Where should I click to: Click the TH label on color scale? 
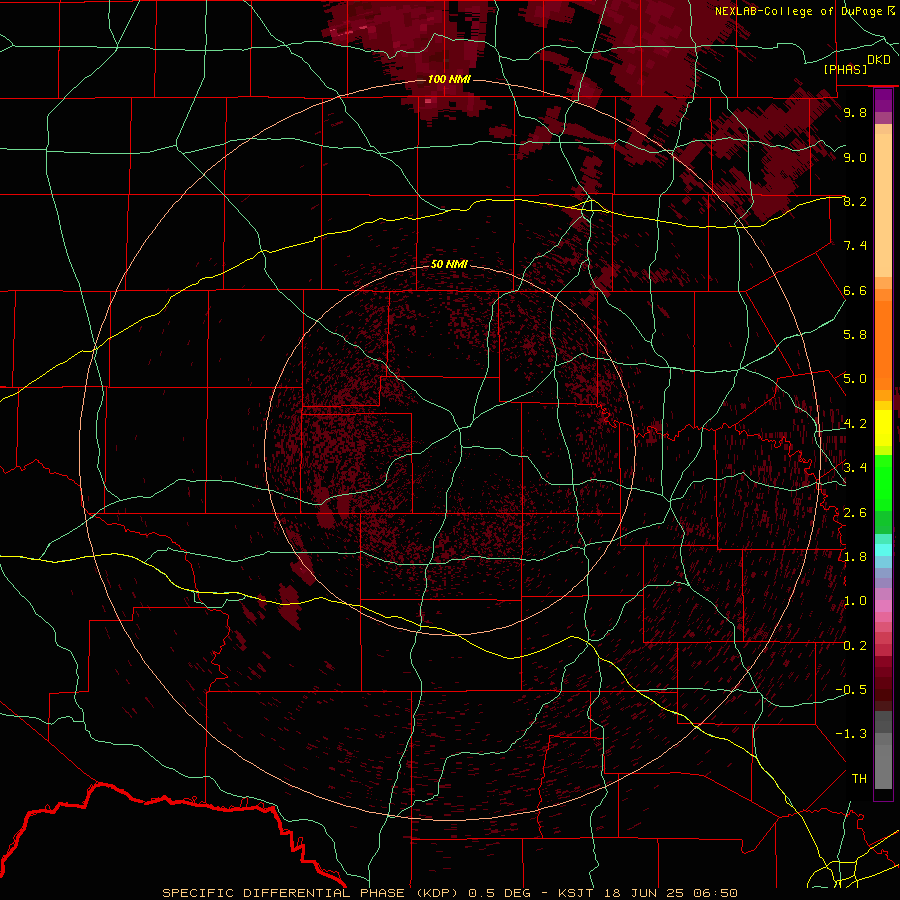click(859, 779)
